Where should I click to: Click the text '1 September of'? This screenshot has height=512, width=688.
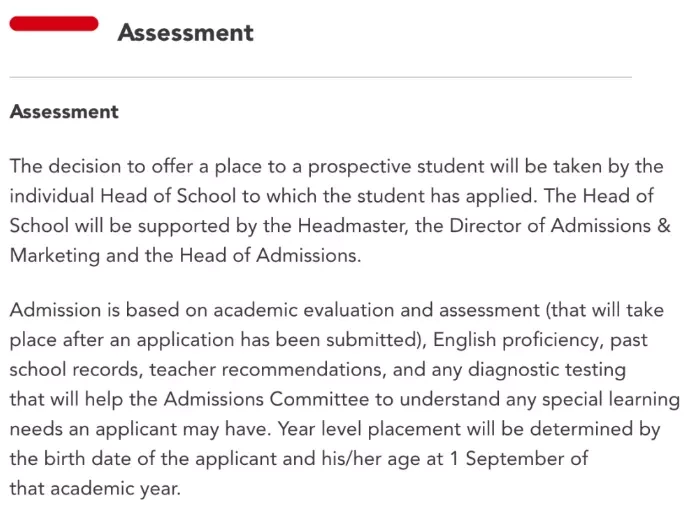click(519, 459)
